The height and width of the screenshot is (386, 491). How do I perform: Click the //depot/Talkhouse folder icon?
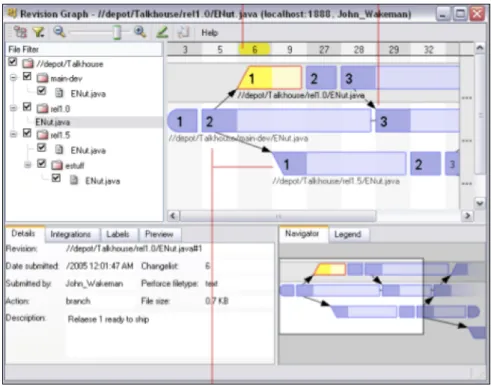(28, 63)
